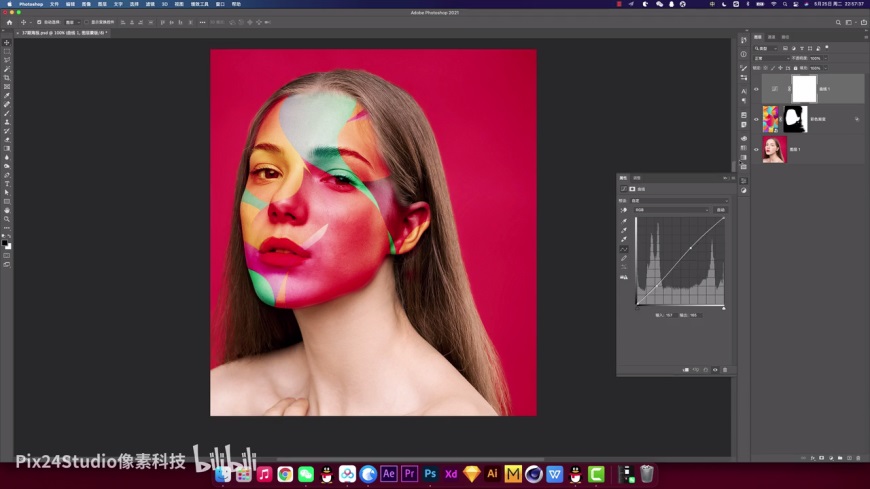
Task: Select the black point eyedropper in Curves
Action: tap(624, 221)
